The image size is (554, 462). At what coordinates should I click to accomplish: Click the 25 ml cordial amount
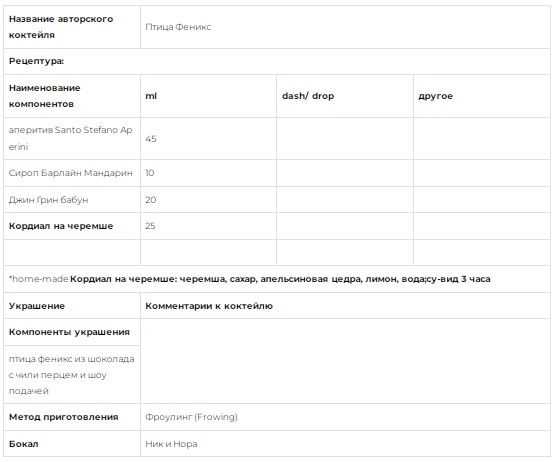pyautogui.click(x=150, y=226)
